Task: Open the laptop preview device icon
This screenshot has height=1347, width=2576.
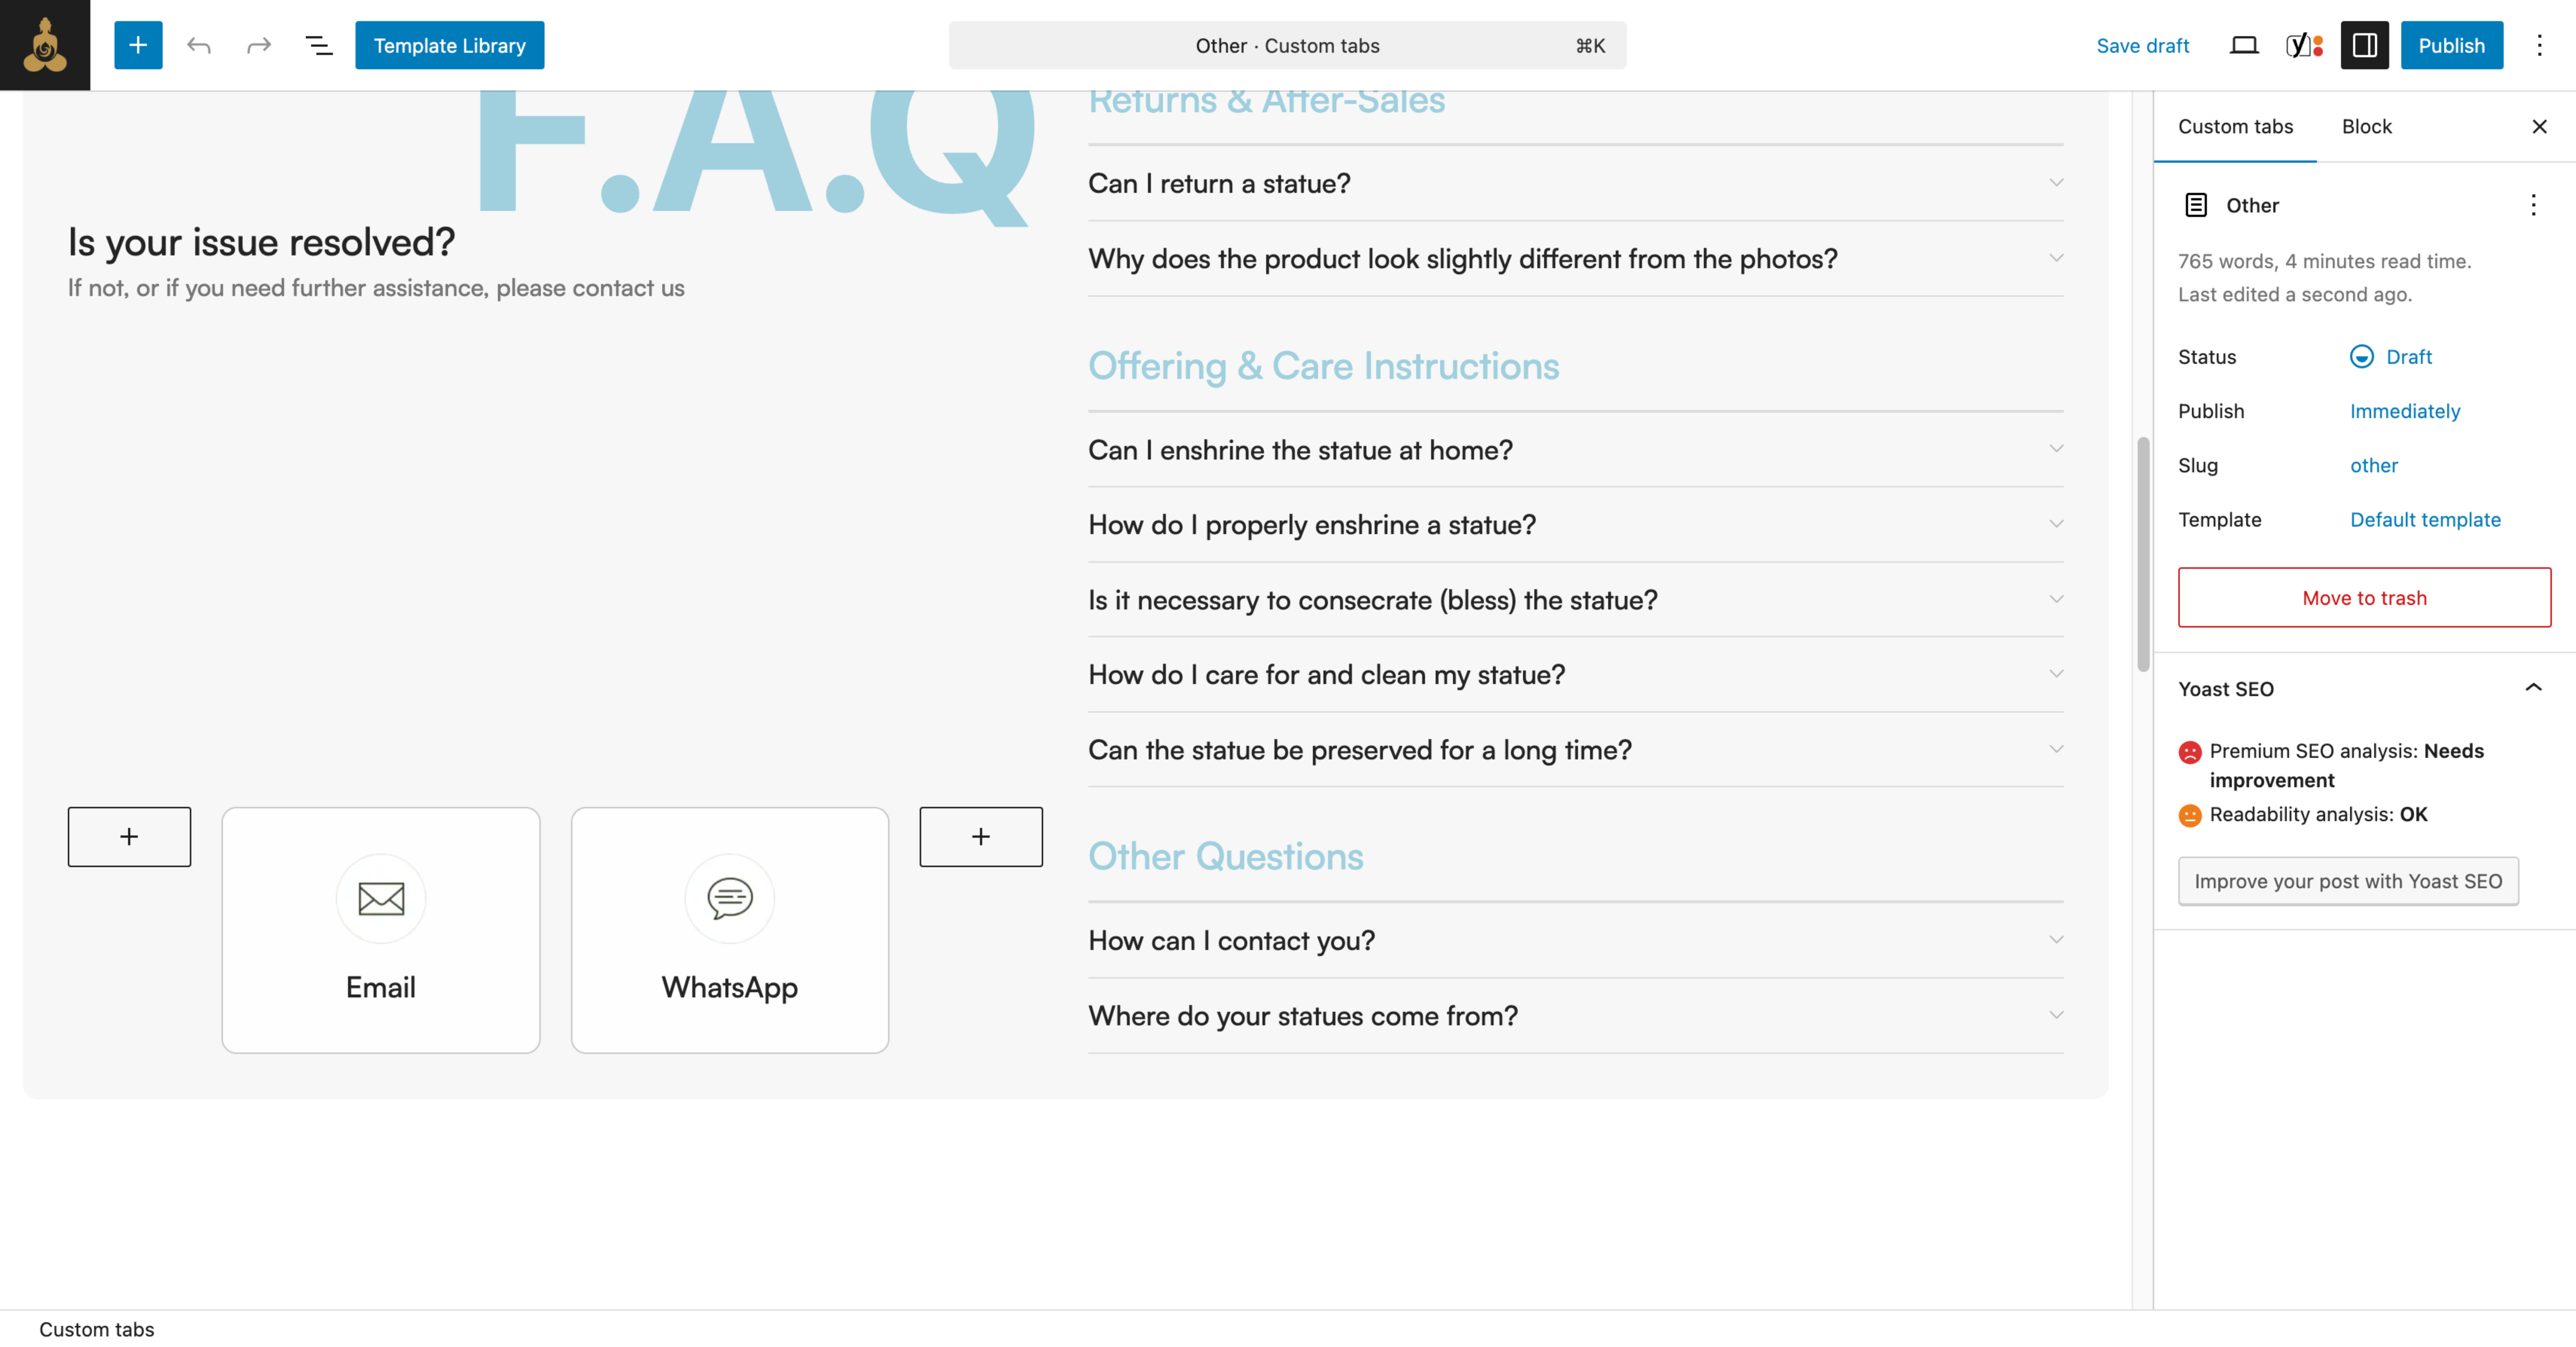Action: coord(2244,45)
